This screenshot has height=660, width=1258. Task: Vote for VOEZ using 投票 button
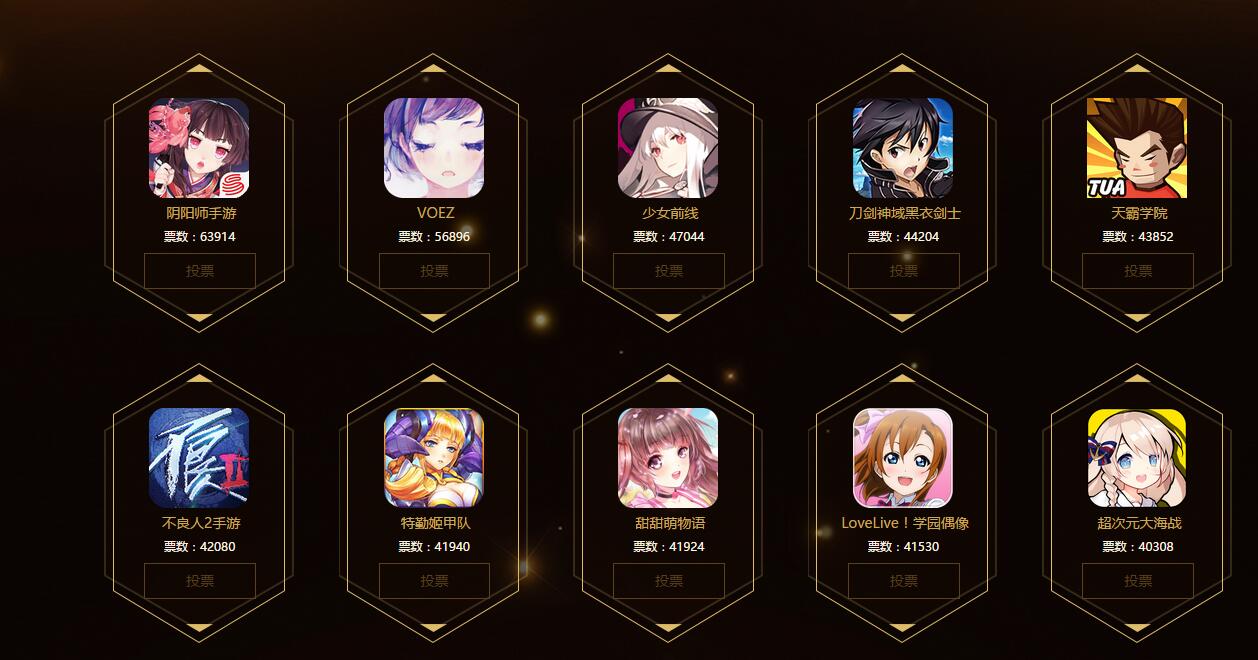coord(434,271)
